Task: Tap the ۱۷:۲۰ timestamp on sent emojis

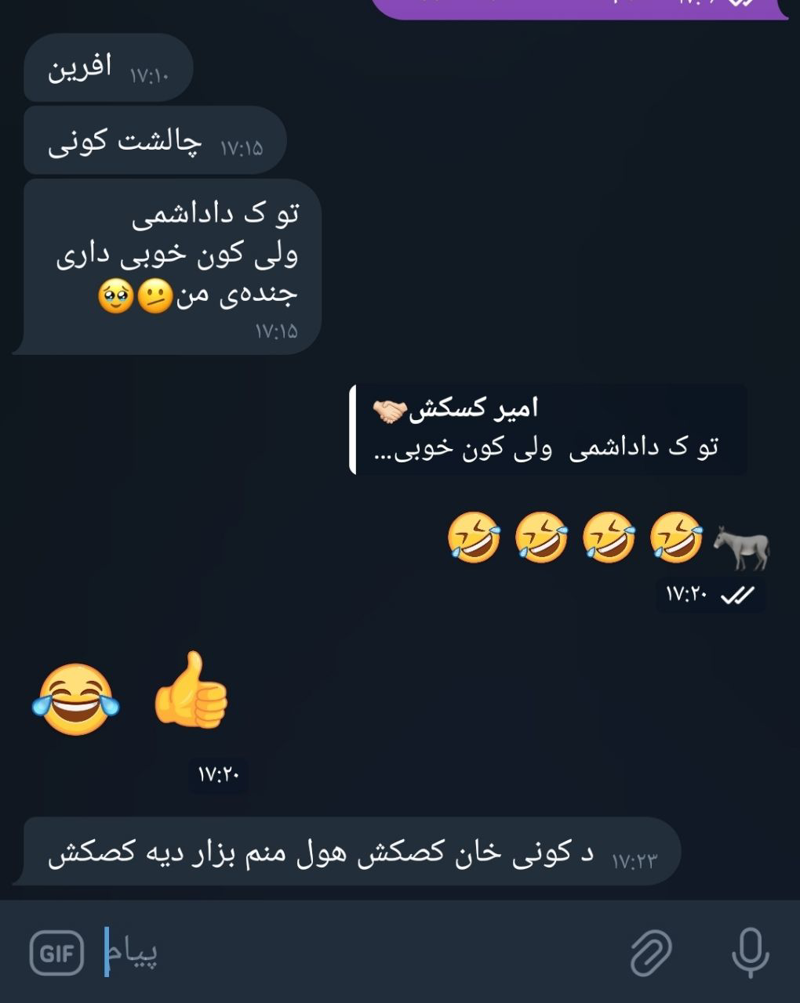Action: point(686,594)
